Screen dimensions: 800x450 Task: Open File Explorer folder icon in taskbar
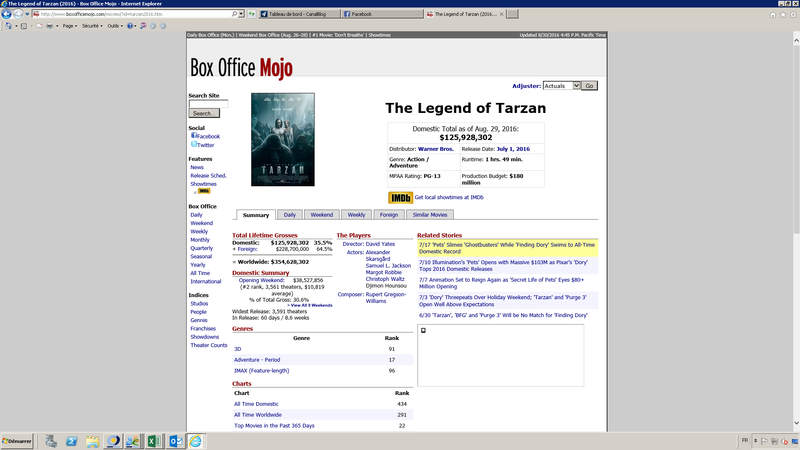pyautogui.click(x=92, y=441)
